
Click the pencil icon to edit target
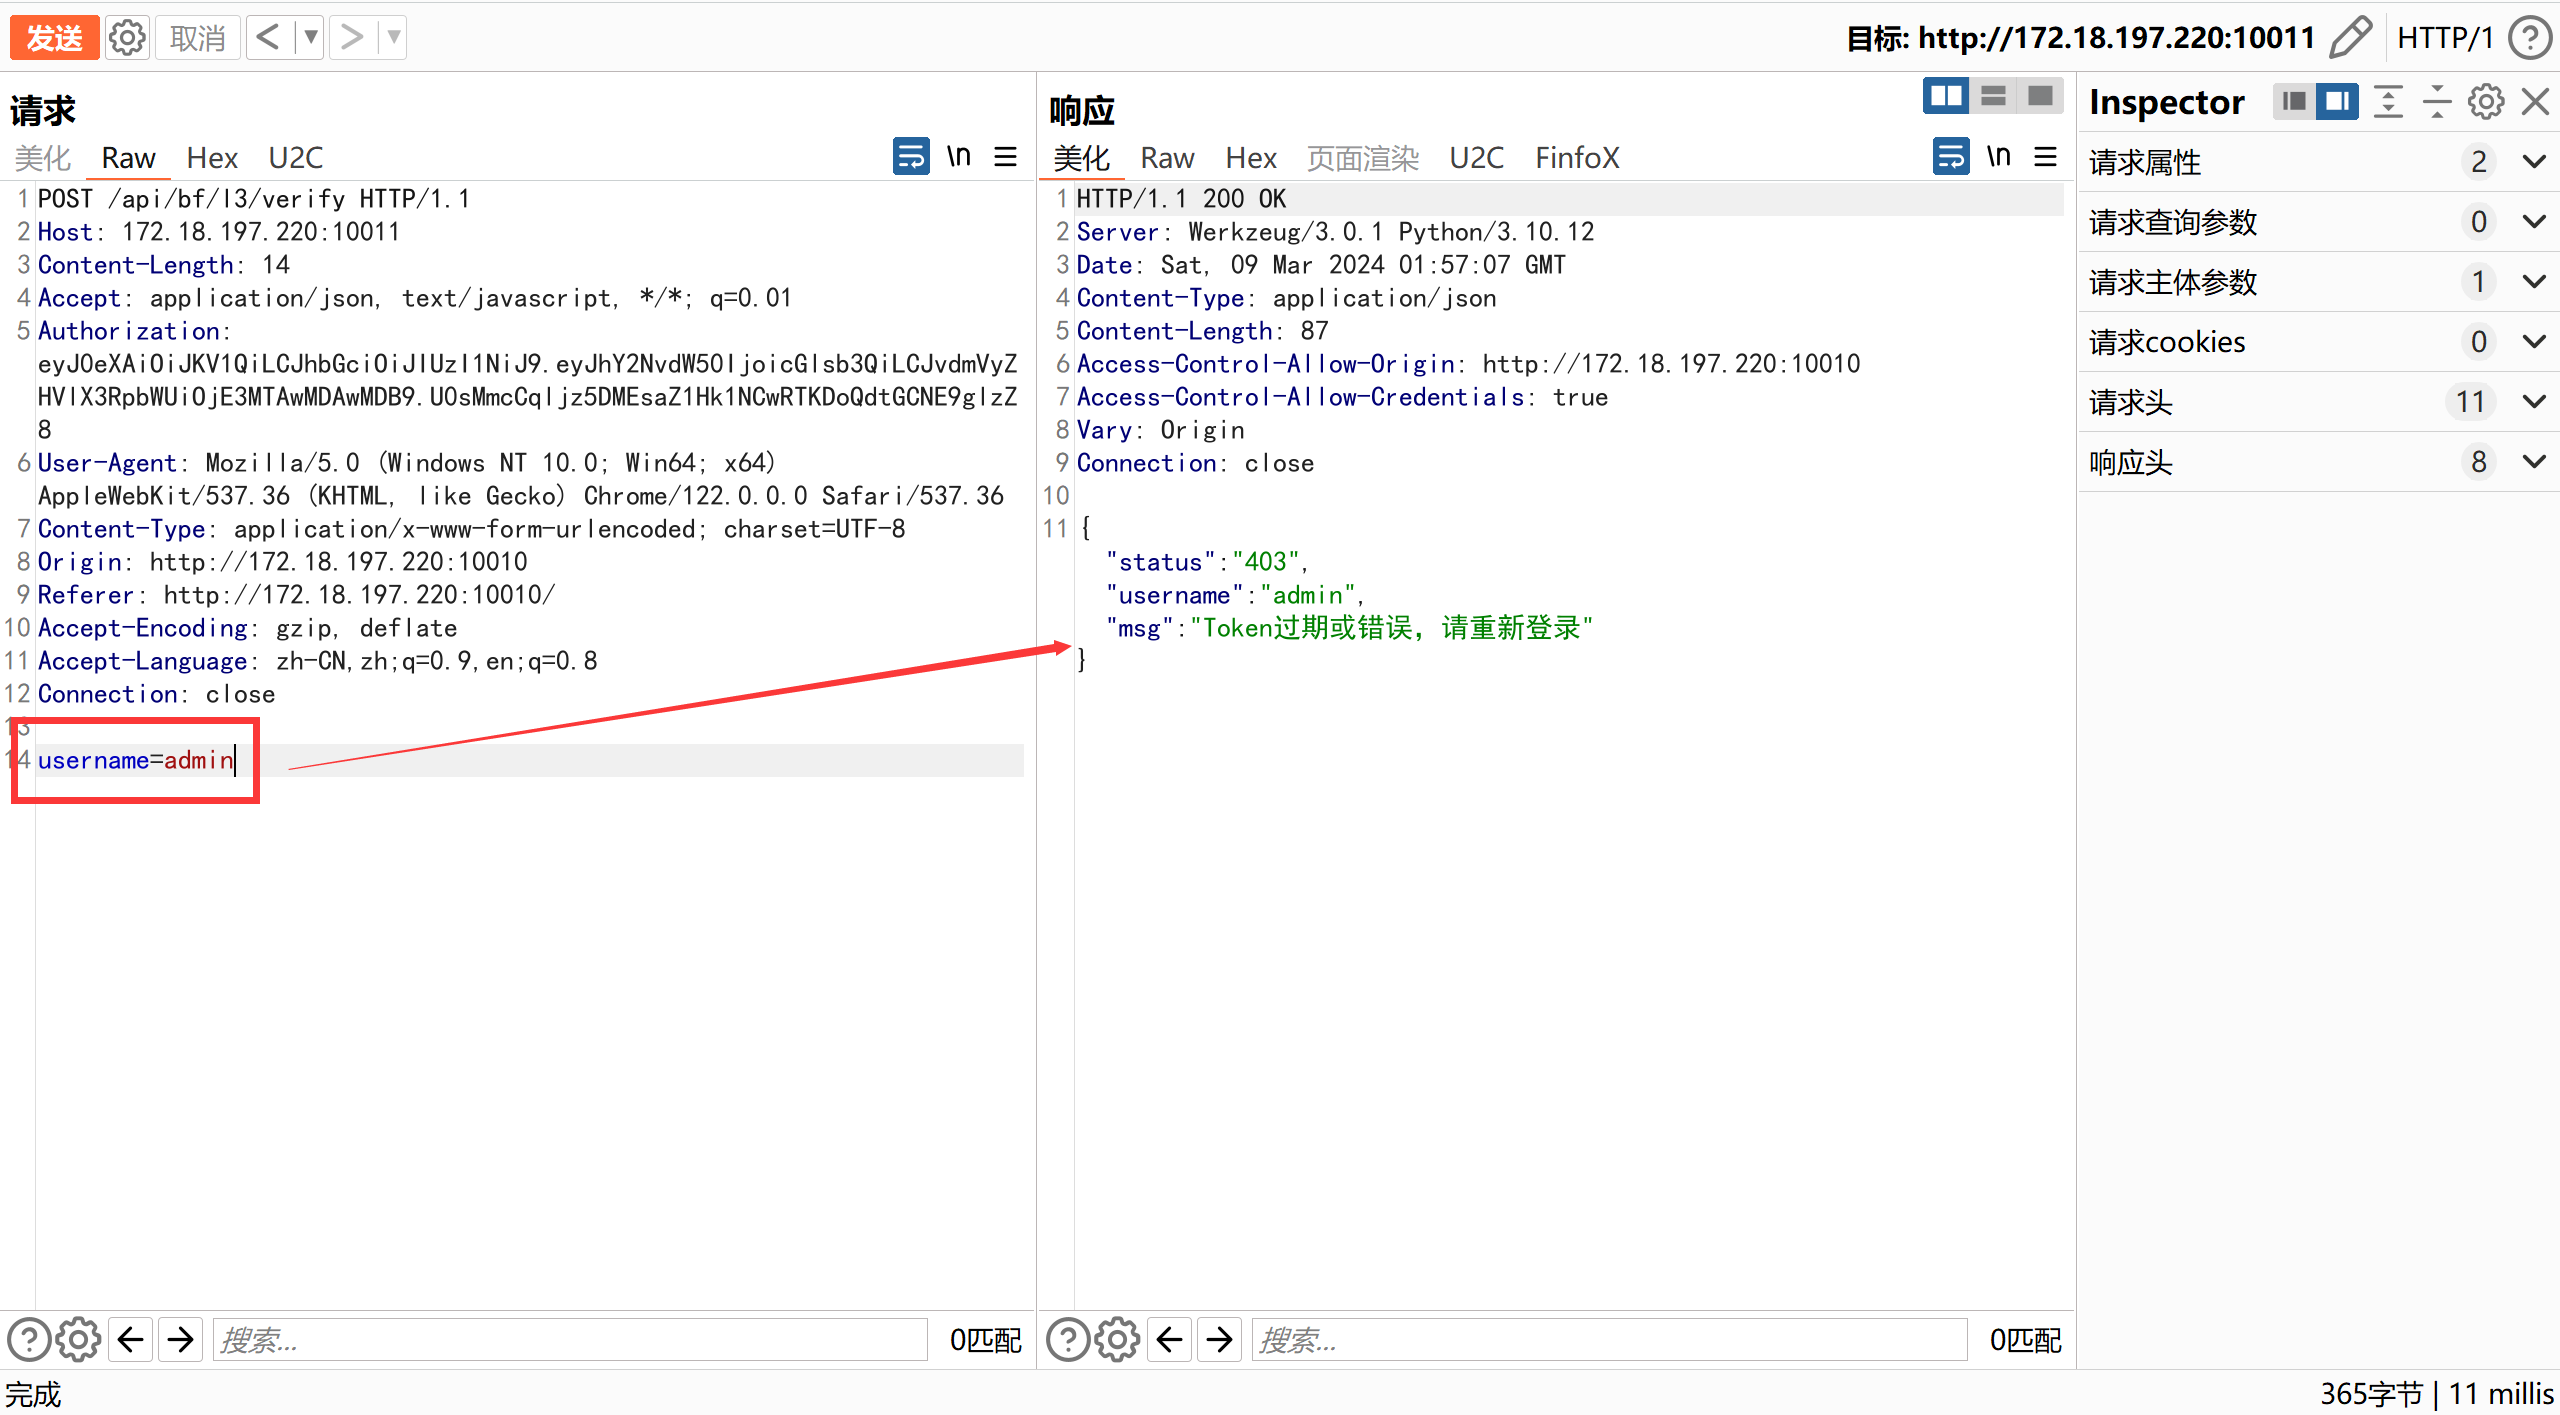tap(2350, 38)
